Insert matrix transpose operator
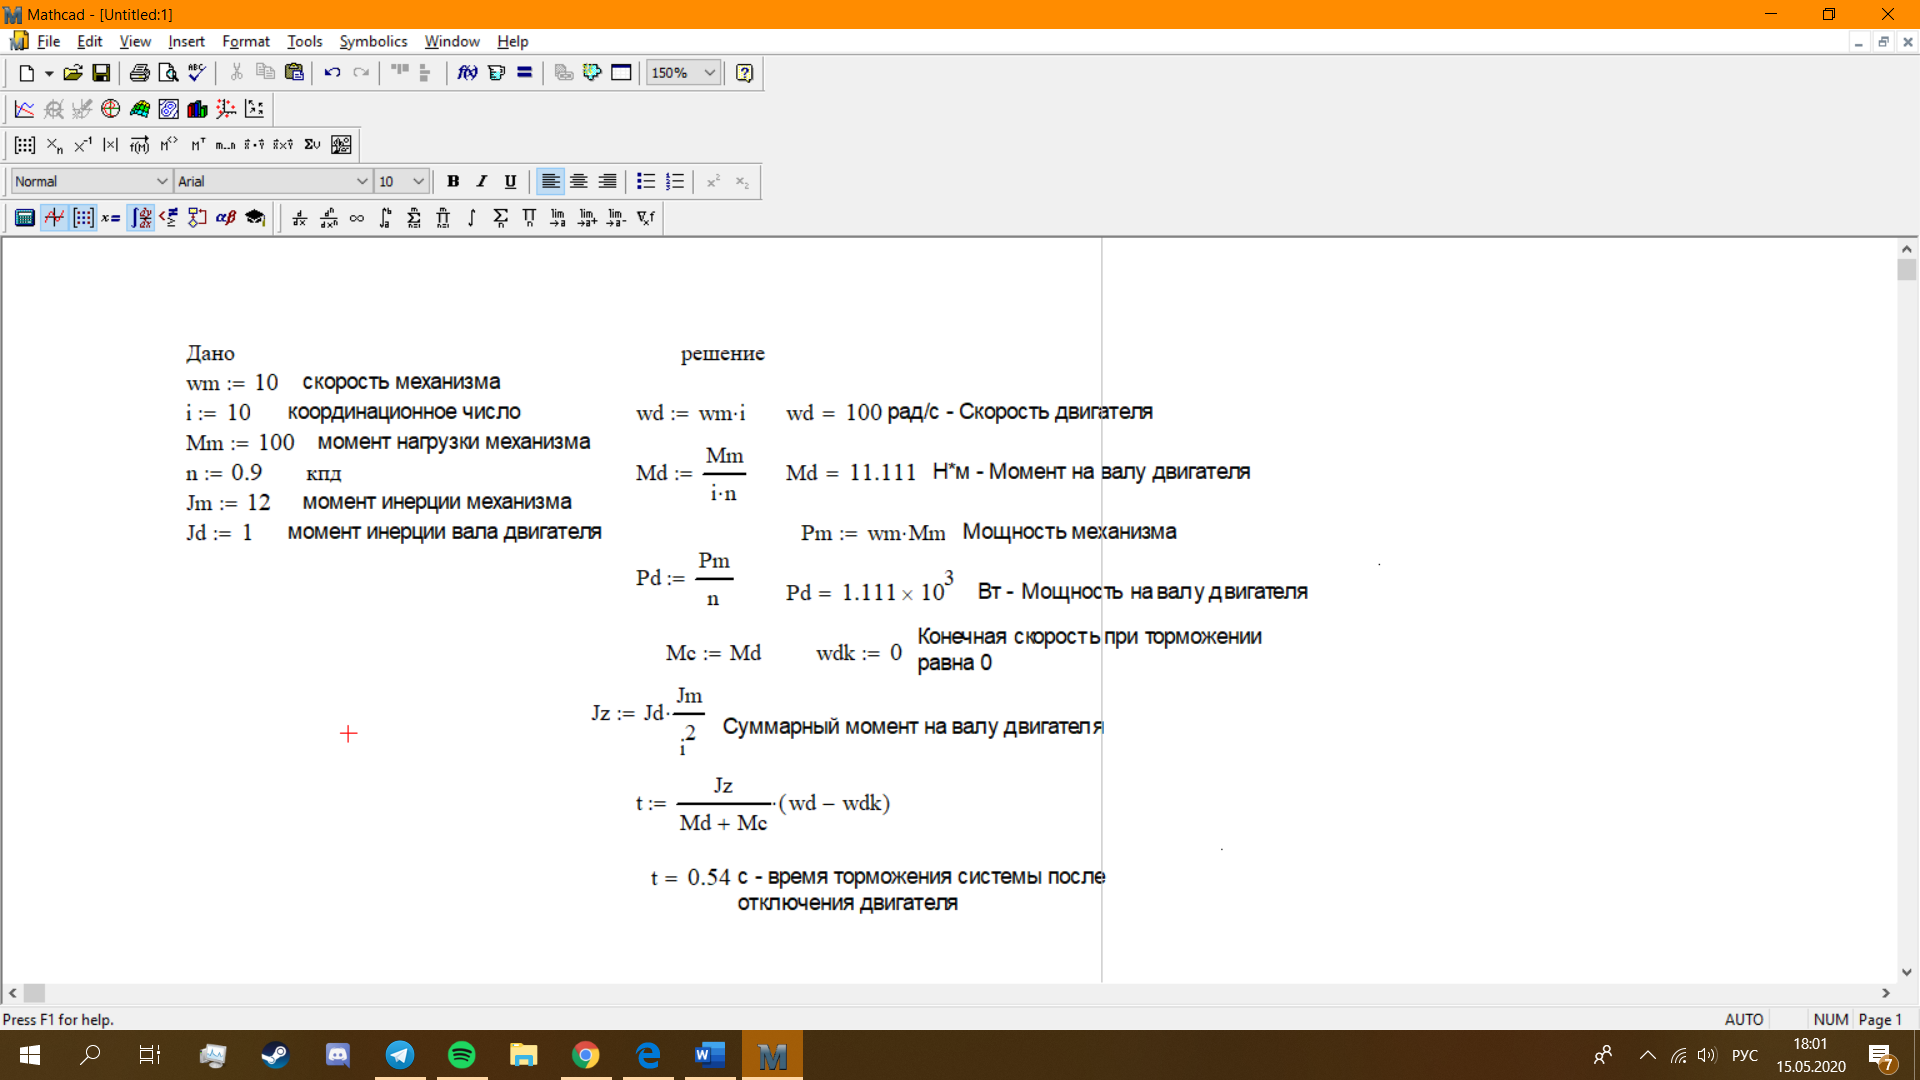 (197, 145)
